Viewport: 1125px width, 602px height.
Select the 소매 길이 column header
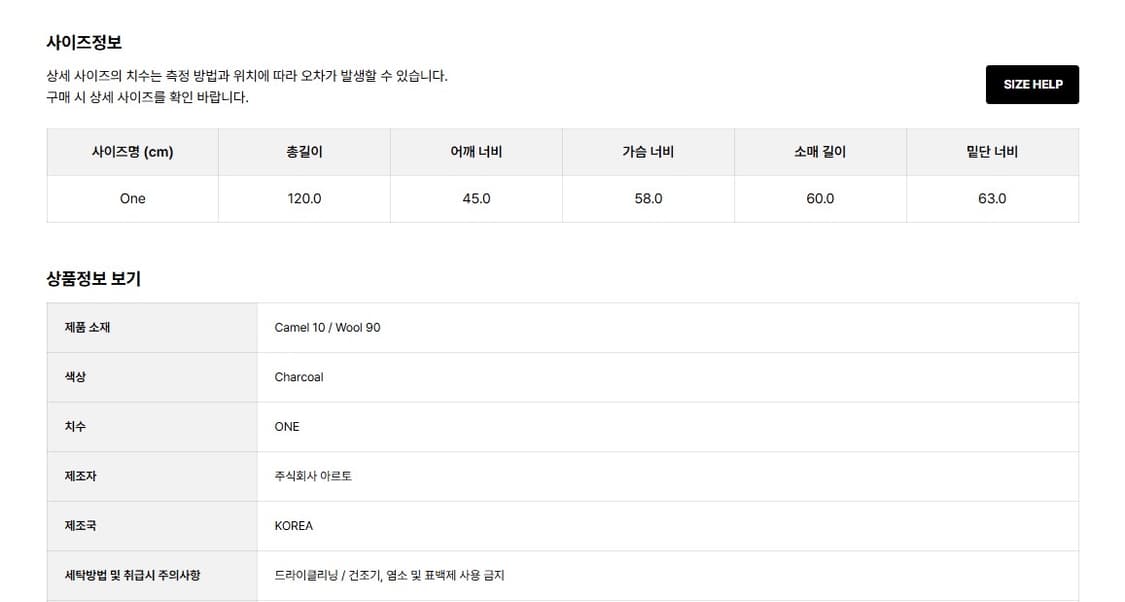point(820,151)
